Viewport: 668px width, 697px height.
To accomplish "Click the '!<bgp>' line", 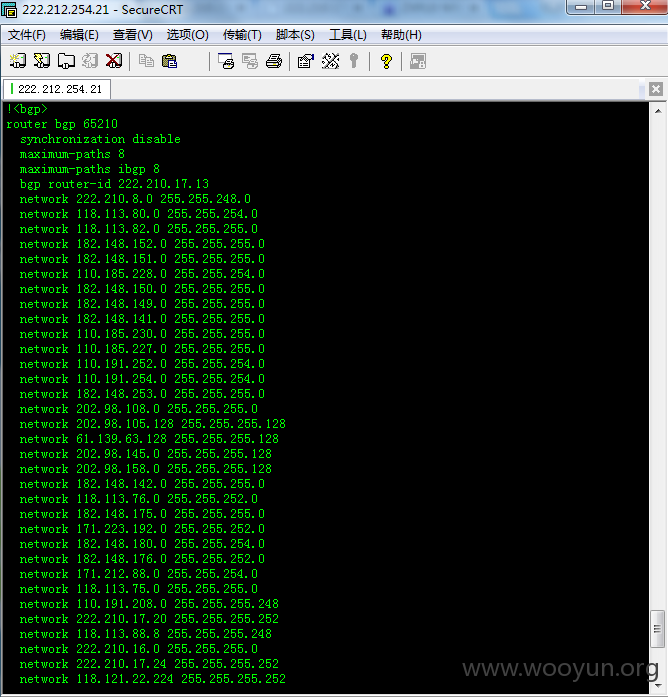I will coord(27,108).
